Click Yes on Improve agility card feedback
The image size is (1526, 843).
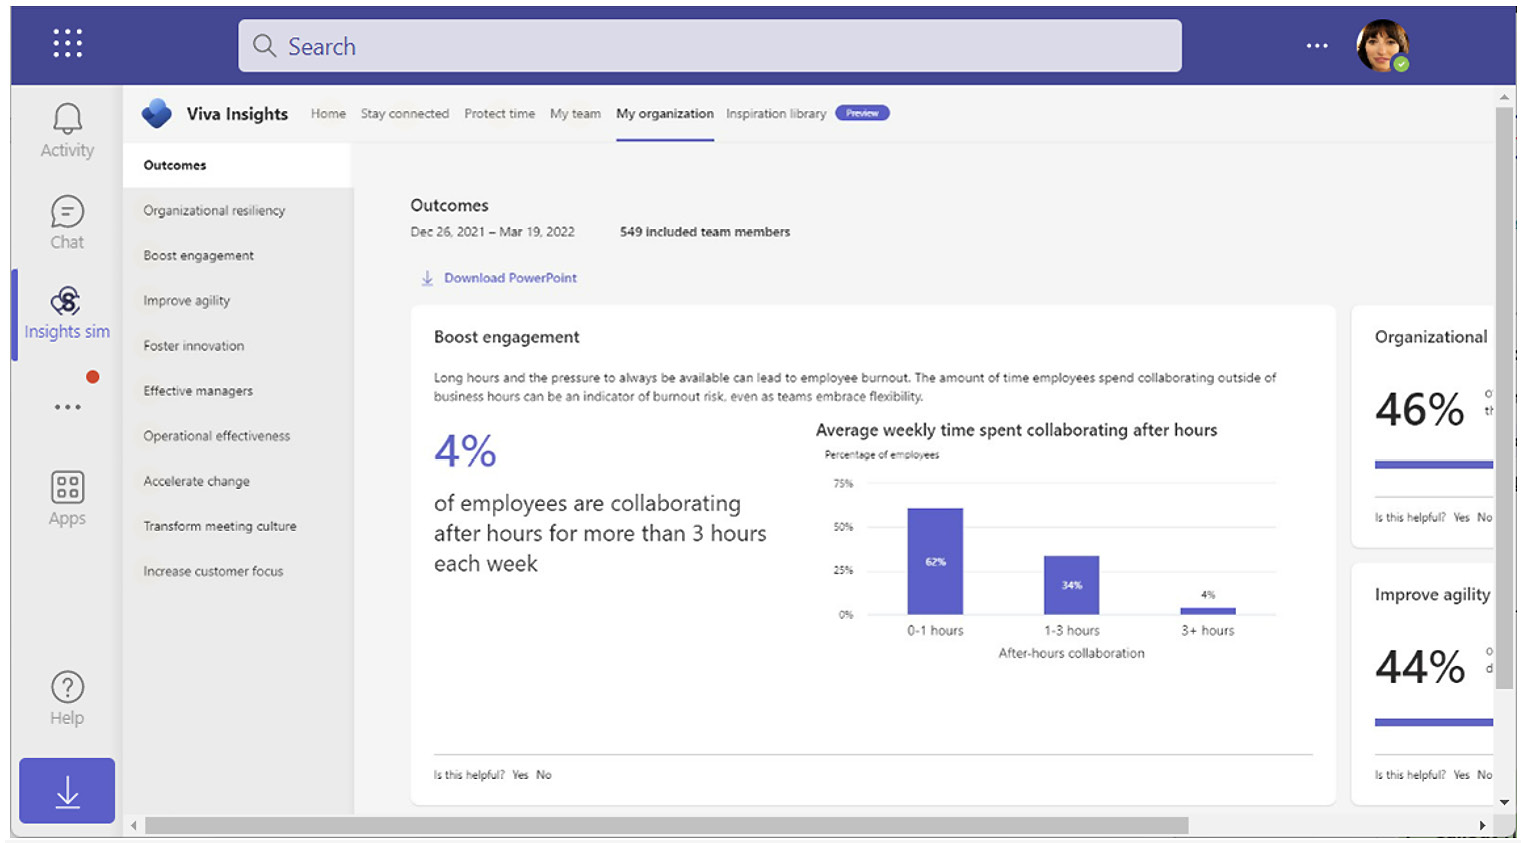[x=1461, y=775]
